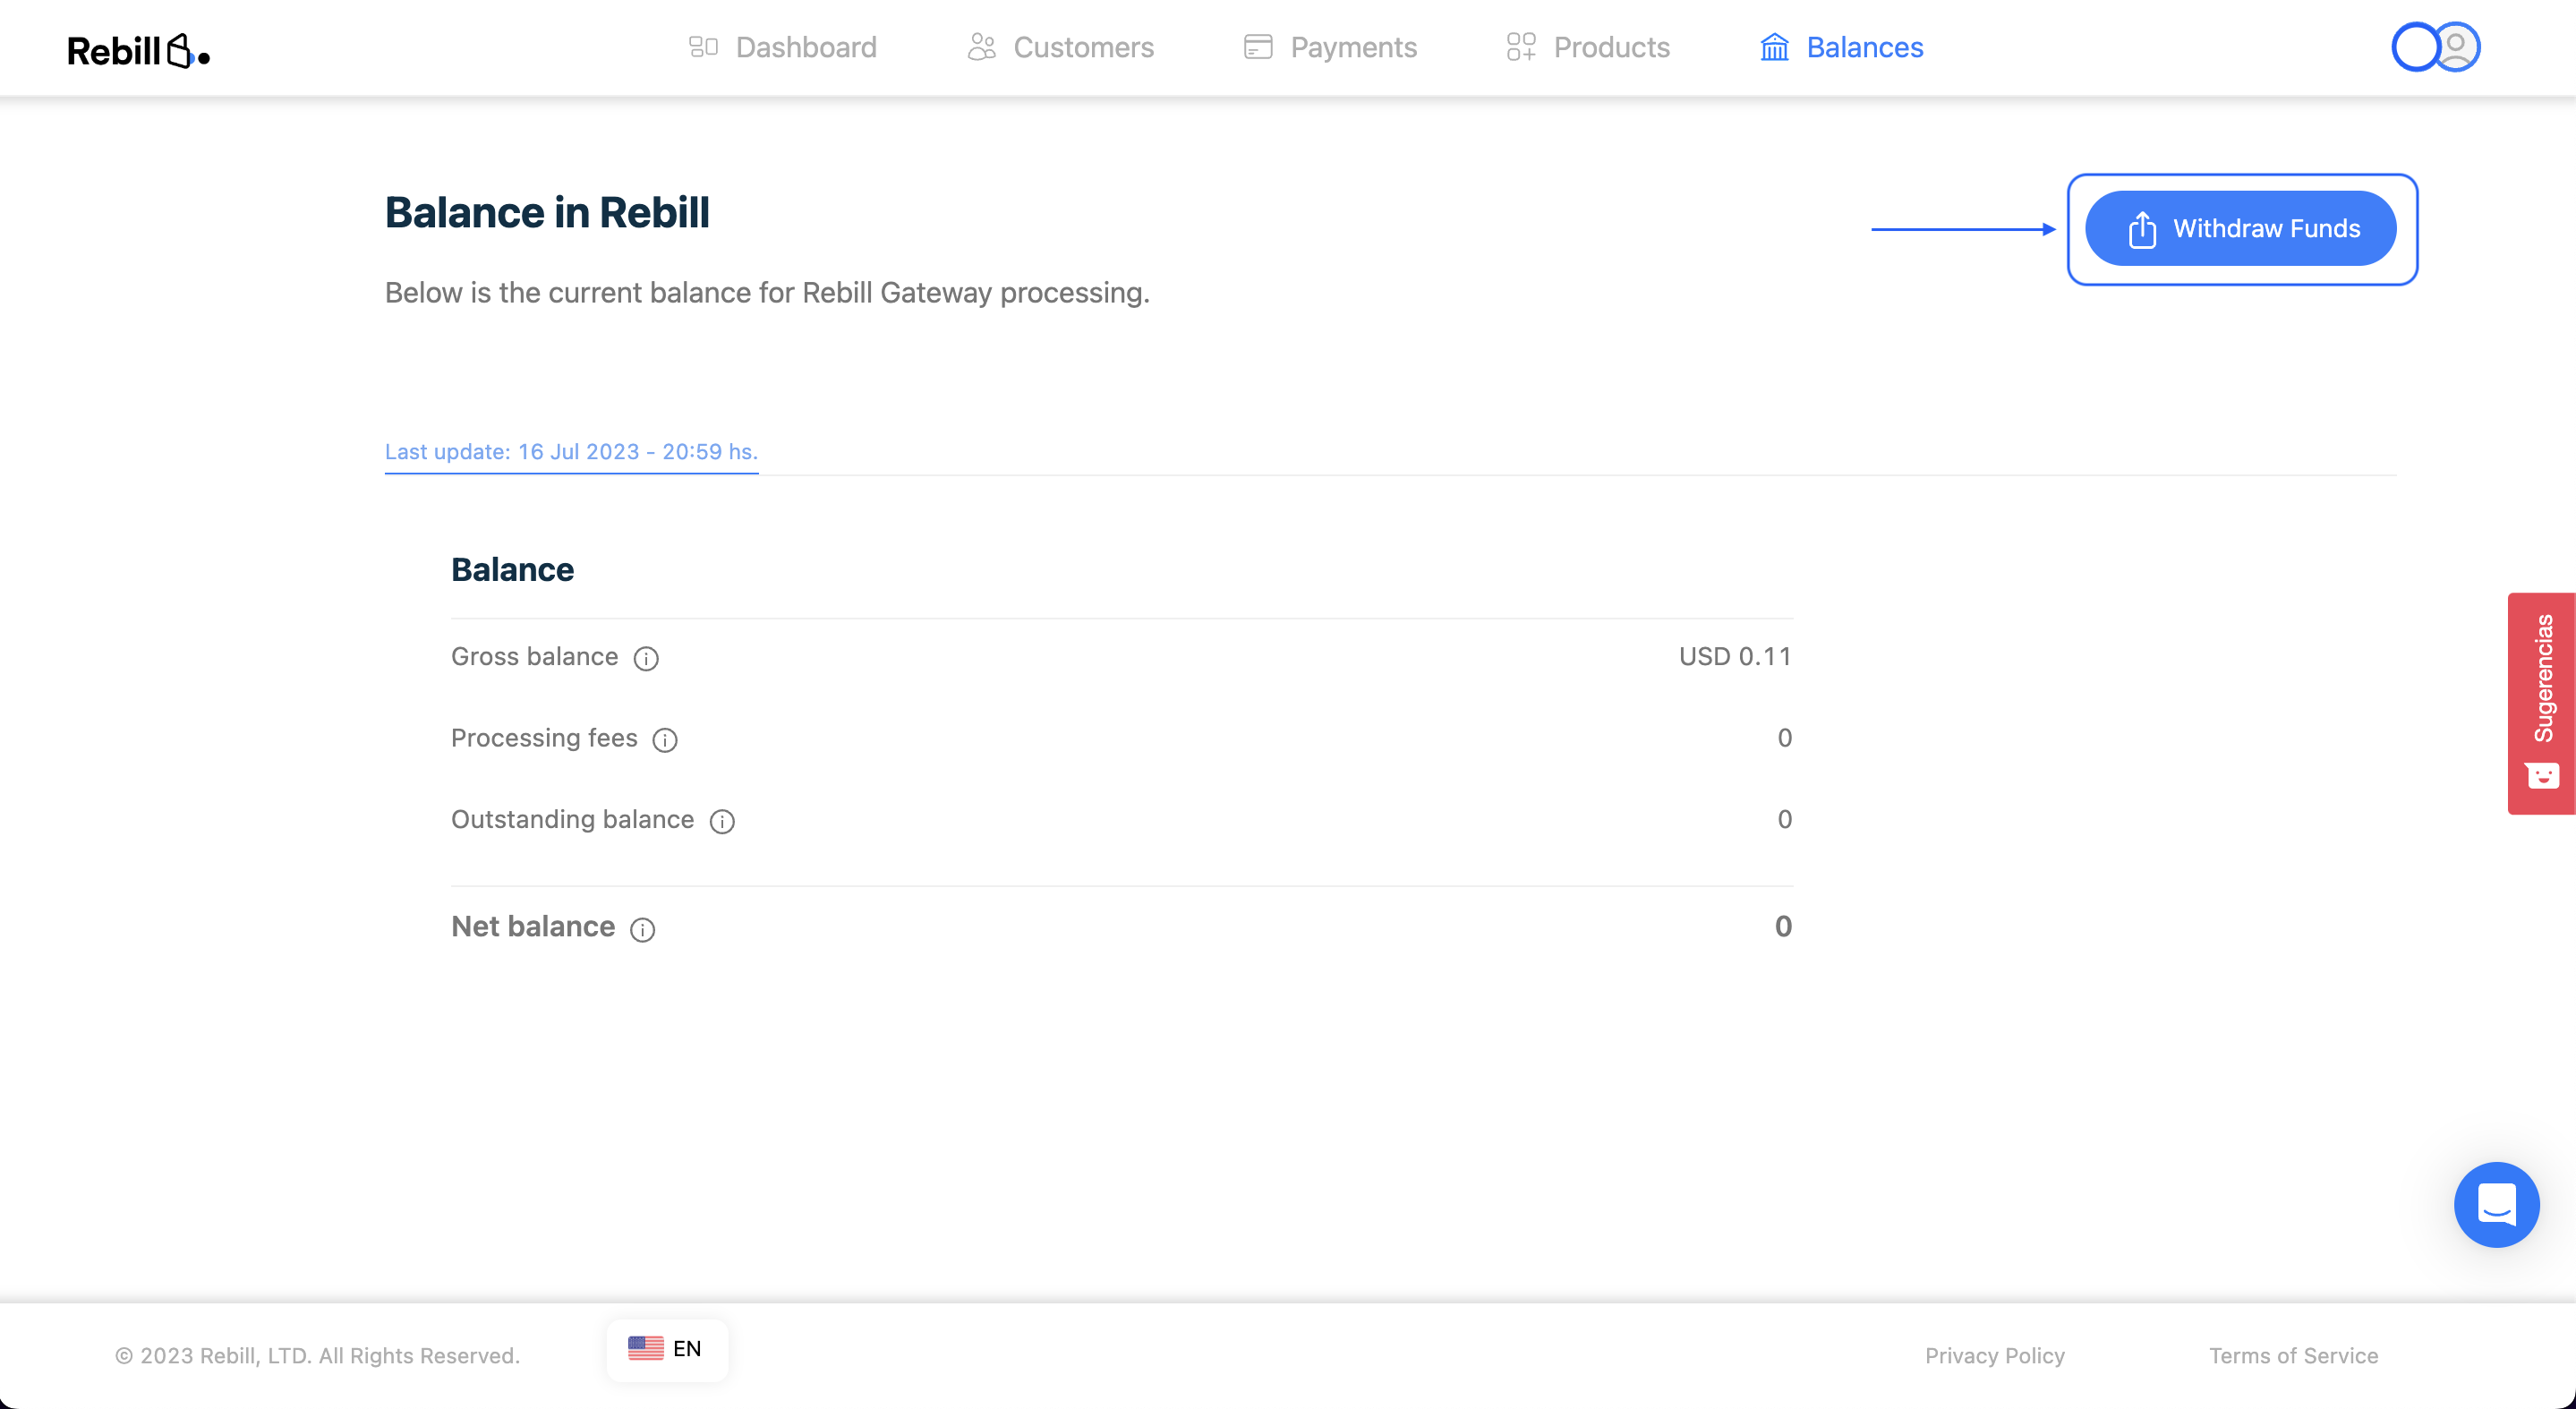
Task: Click the Outstanding balance info icon
Action: [x=722, y=821]
